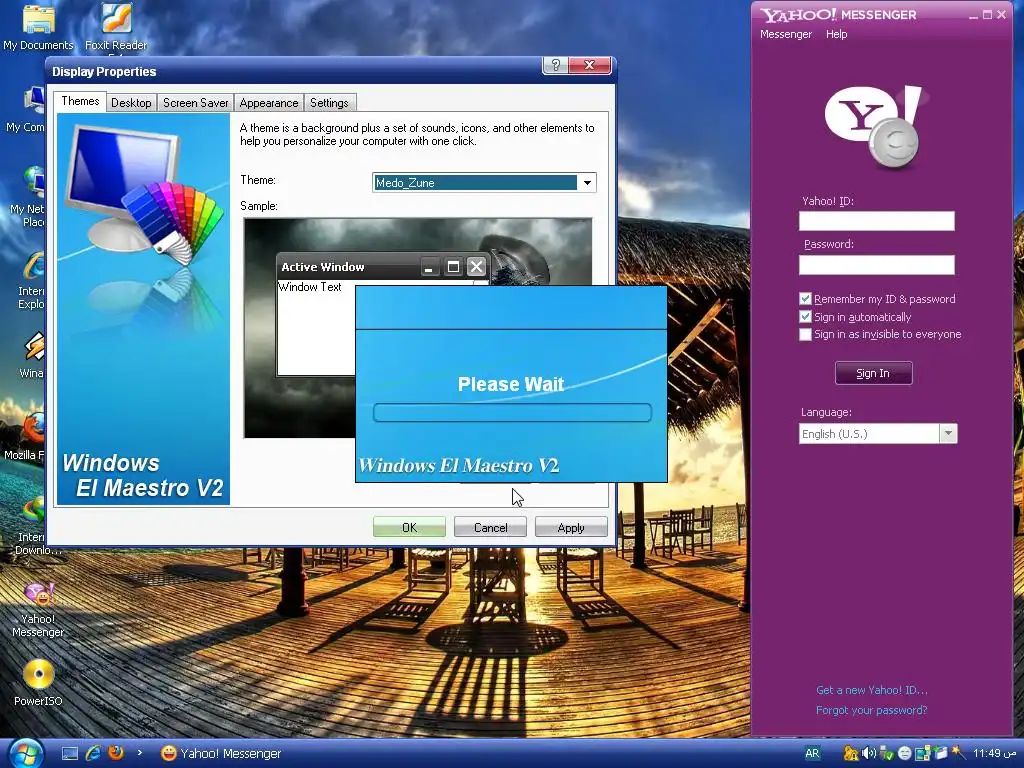The height and width of the screenshot is (768, 1024).
Task: Click Cancel in Display Properties
Action: (490, 527)
